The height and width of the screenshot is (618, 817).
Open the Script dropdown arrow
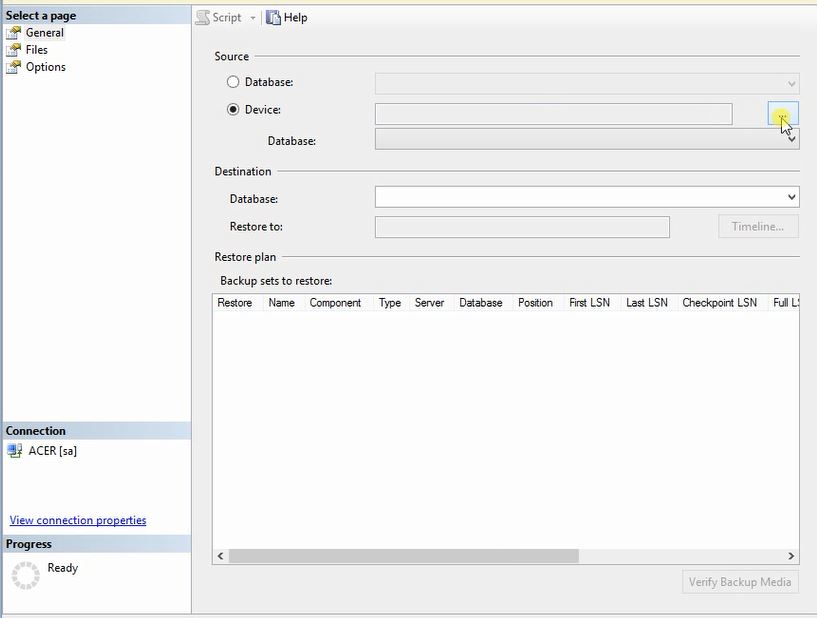coord(253,18)
